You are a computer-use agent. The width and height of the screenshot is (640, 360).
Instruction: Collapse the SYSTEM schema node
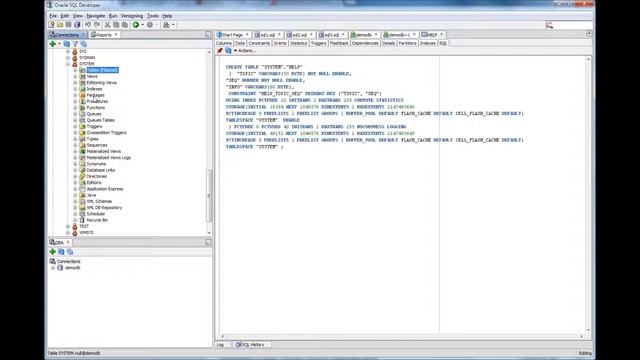point(68,64)
